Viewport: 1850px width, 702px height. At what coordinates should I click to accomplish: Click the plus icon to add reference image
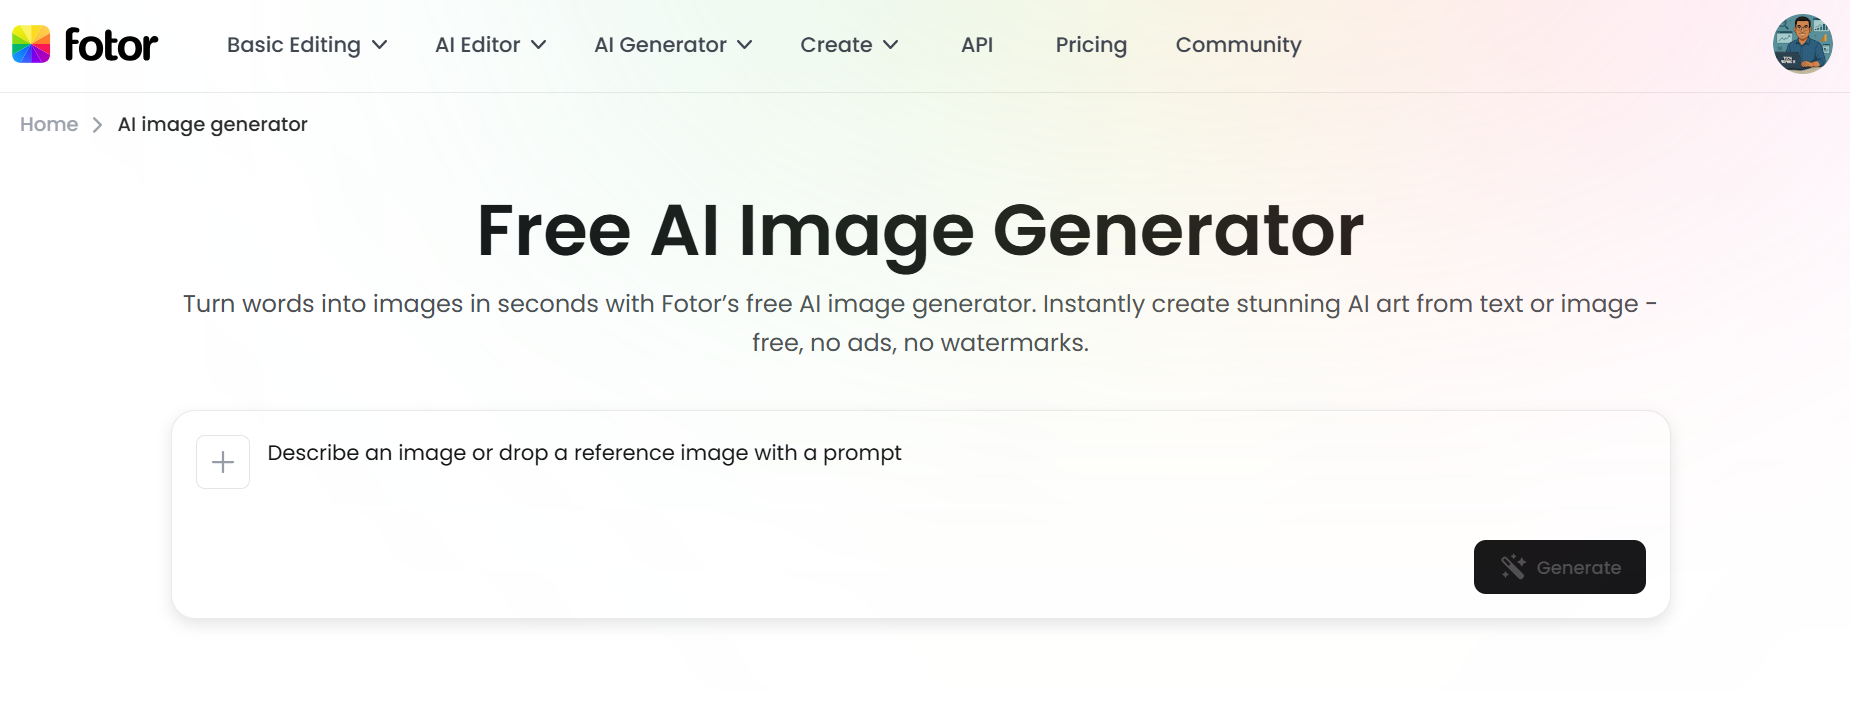(x=222, y=461)
